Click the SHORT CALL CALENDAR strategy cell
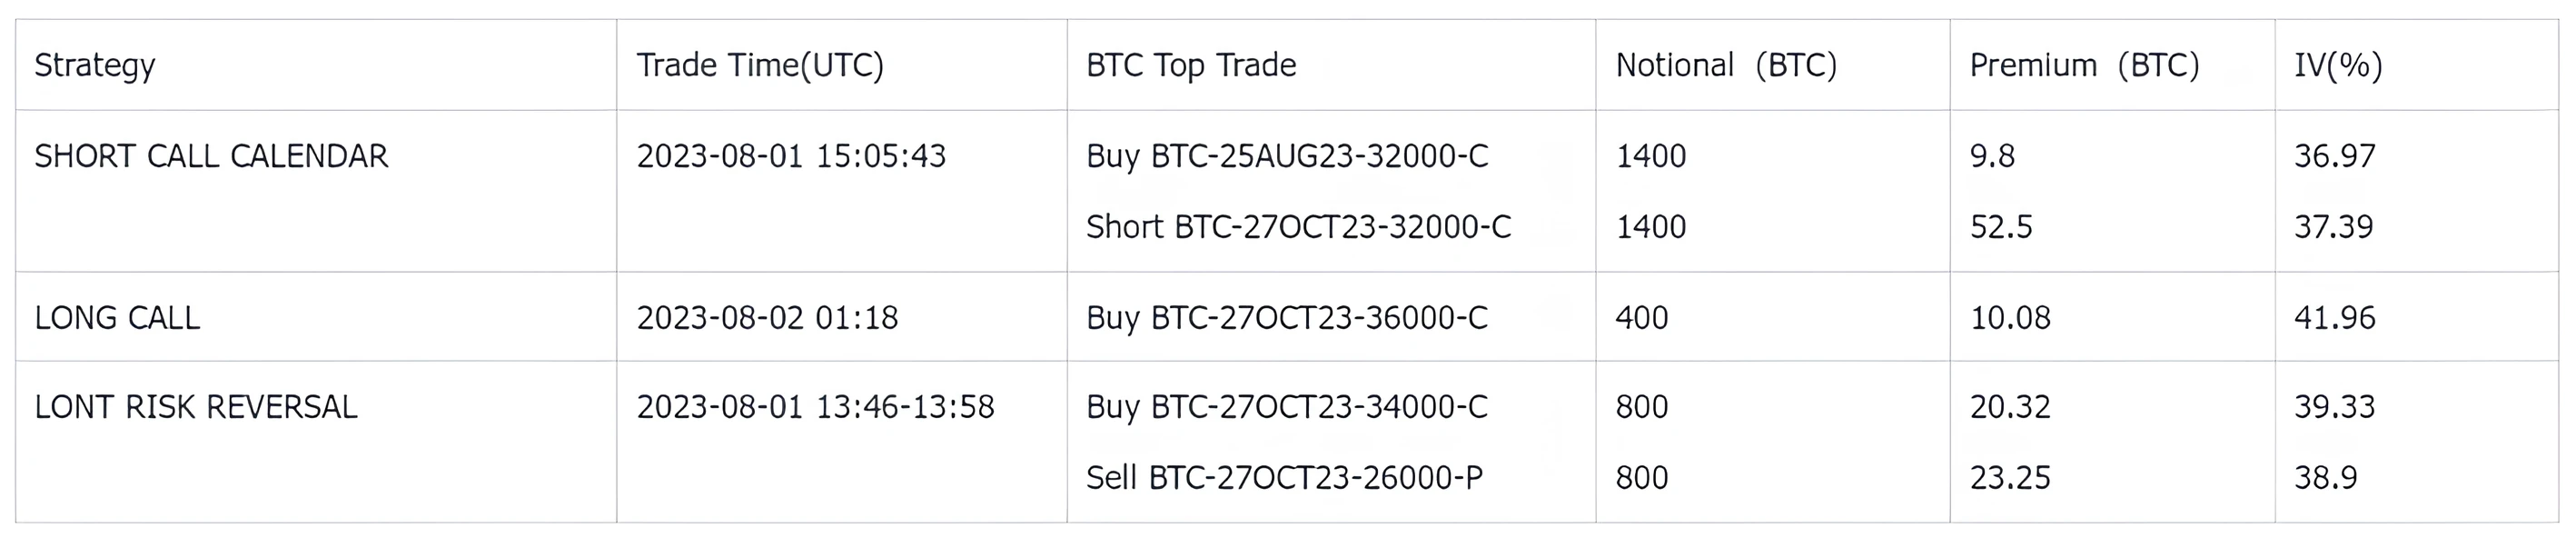Screen dimensions: 2576x538 (x=211, y=156)
